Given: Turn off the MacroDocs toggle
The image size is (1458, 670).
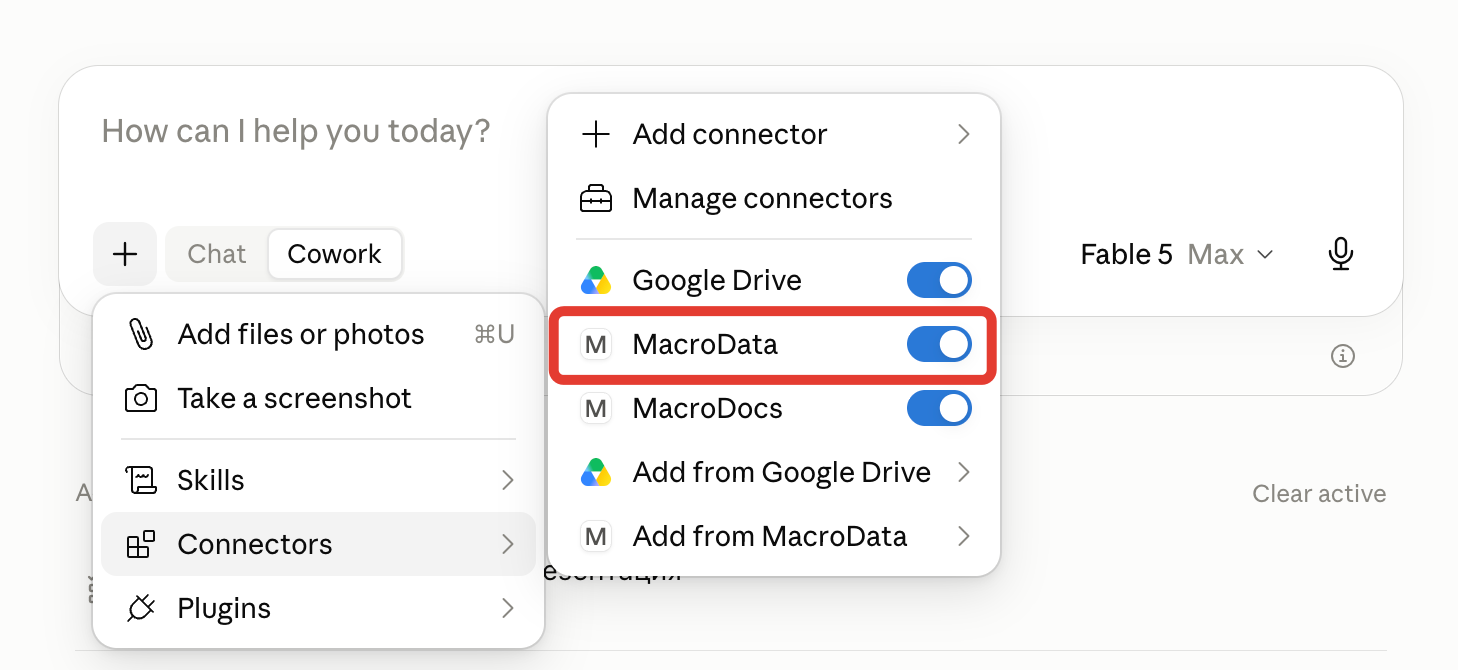Looking at the screenshot, I should (939, 408).
